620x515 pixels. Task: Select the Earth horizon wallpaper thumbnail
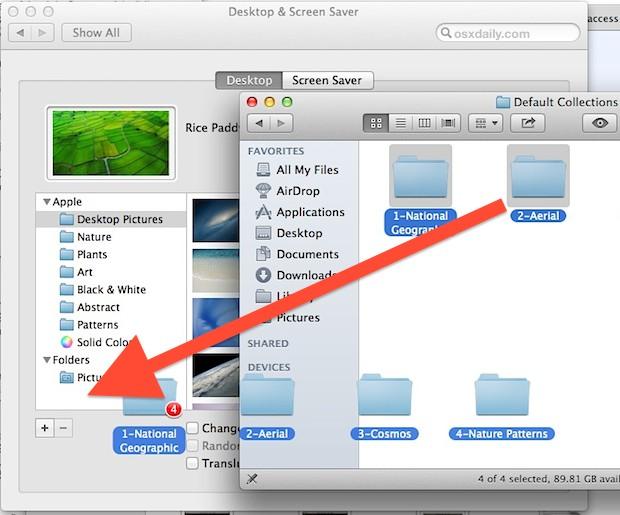click(216, 375)
